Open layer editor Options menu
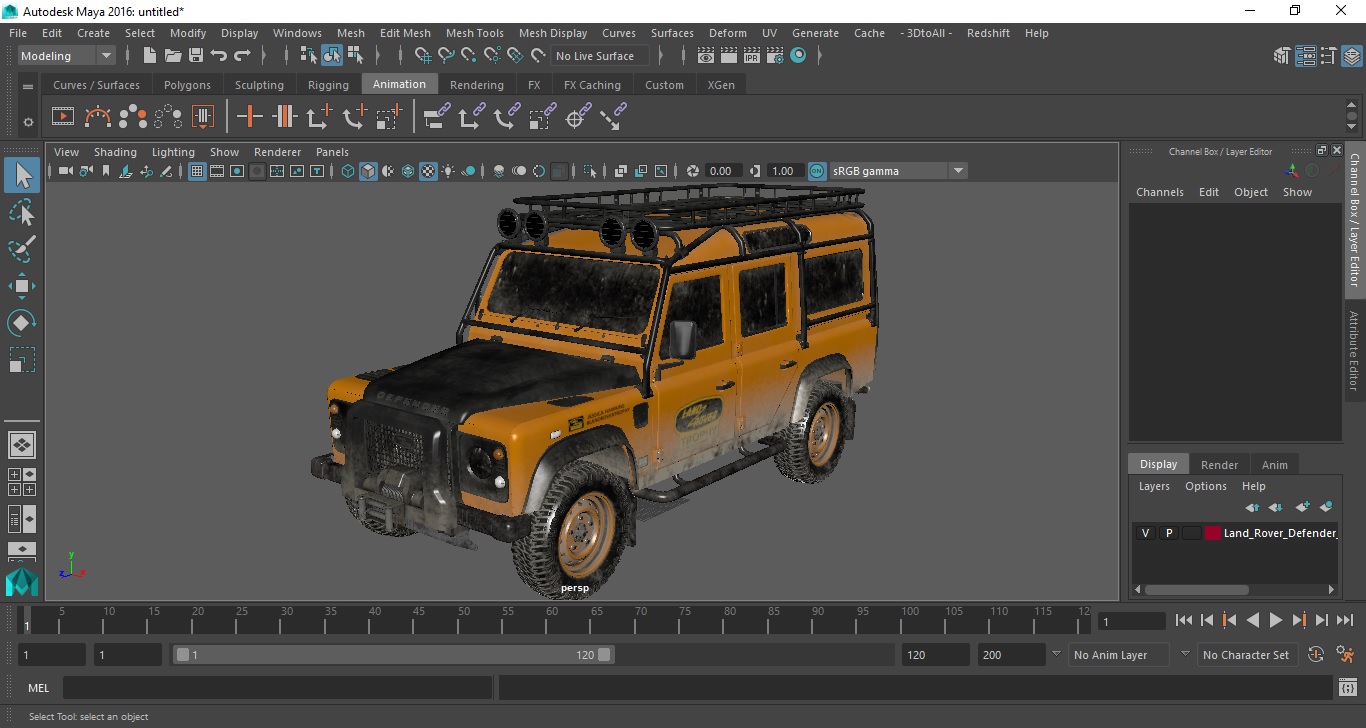Viewport: 1366px width, 728px height. [x=1205, y=486]
